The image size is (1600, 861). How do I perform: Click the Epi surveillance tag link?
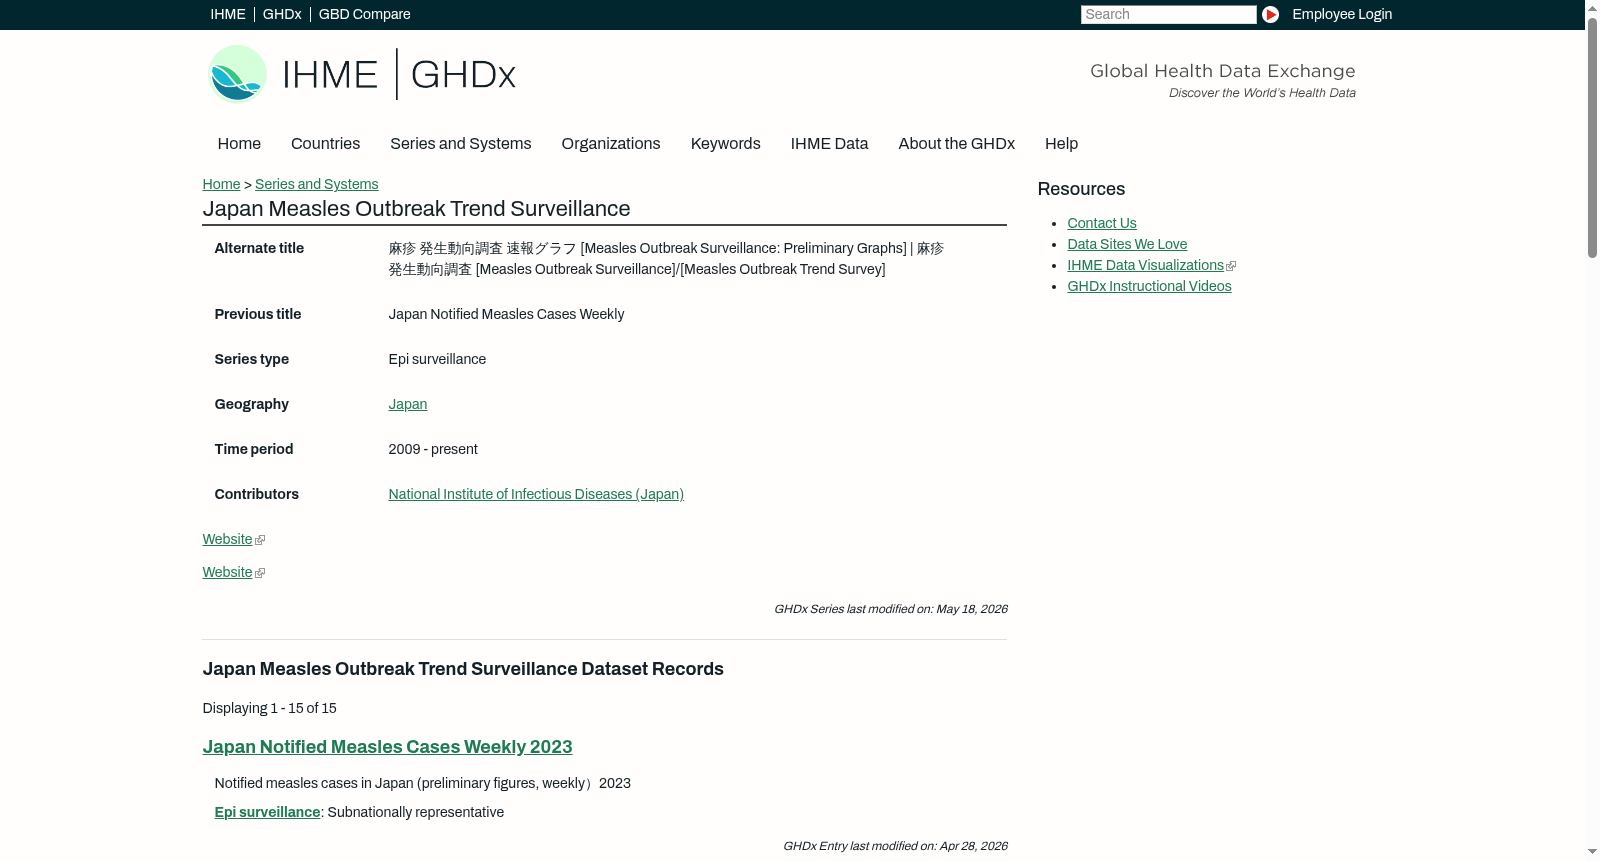click(267, 812)
